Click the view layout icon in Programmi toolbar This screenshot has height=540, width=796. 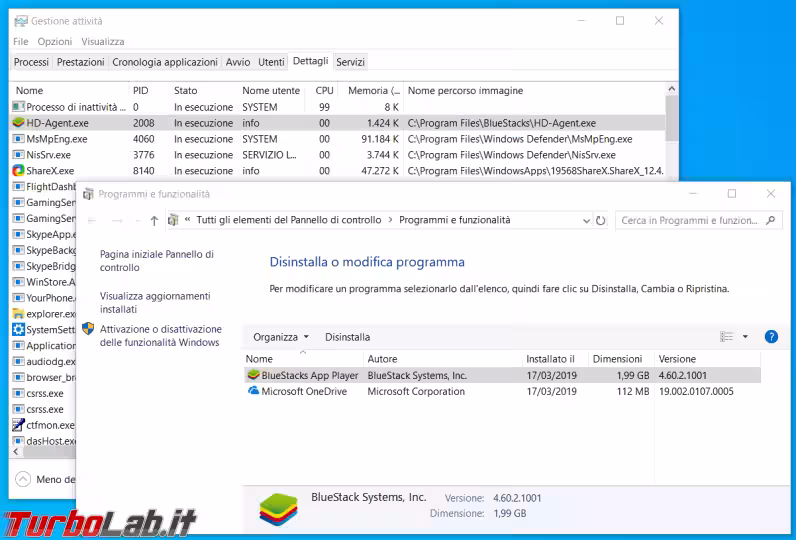tap(726, 336)
